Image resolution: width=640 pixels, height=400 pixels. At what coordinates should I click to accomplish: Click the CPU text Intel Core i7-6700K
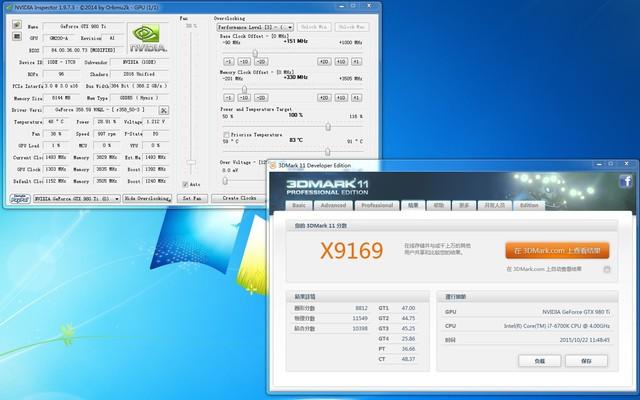click(557, 326)
